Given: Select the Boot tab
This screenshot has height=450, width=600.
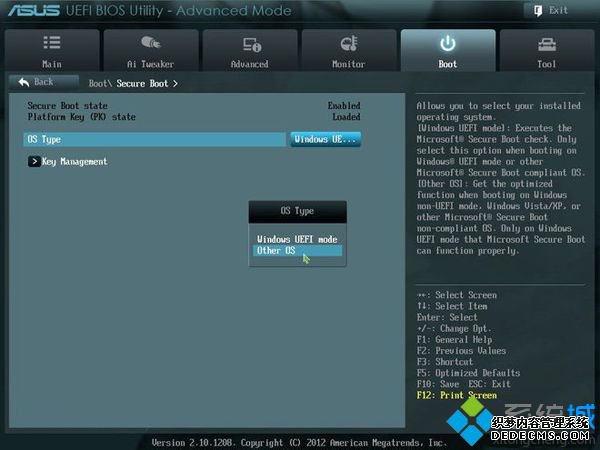Looking at the screenshot, I should pyautogui.click(x=448, y=50).
